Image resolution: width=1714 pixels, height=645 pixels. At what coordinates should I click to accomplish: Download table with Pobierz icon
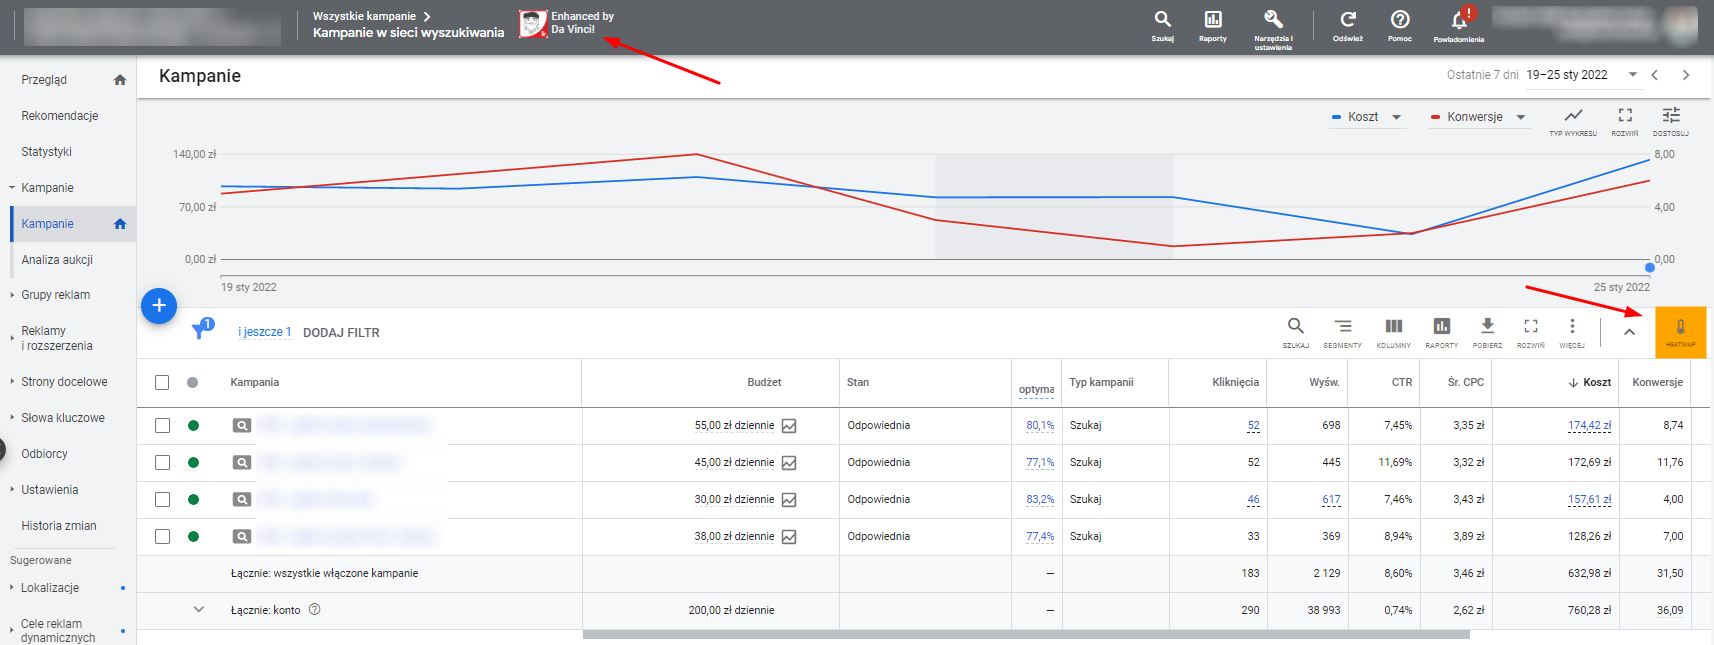tap(1487, 332)
